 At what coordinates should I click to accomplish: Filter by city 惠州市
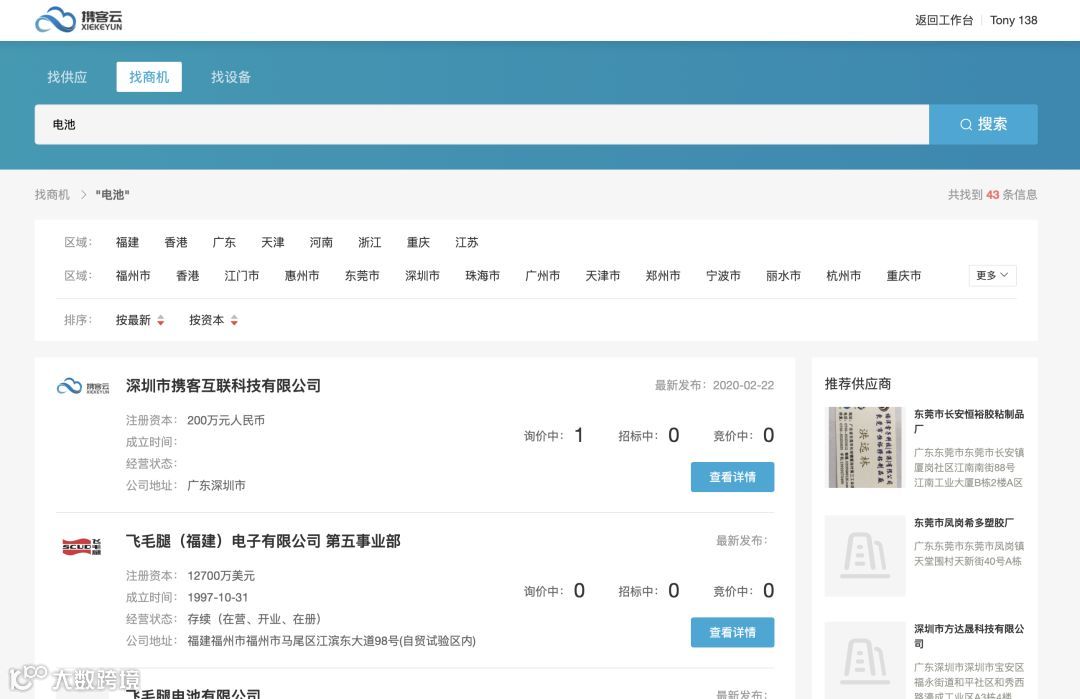[x=302, y=275]
